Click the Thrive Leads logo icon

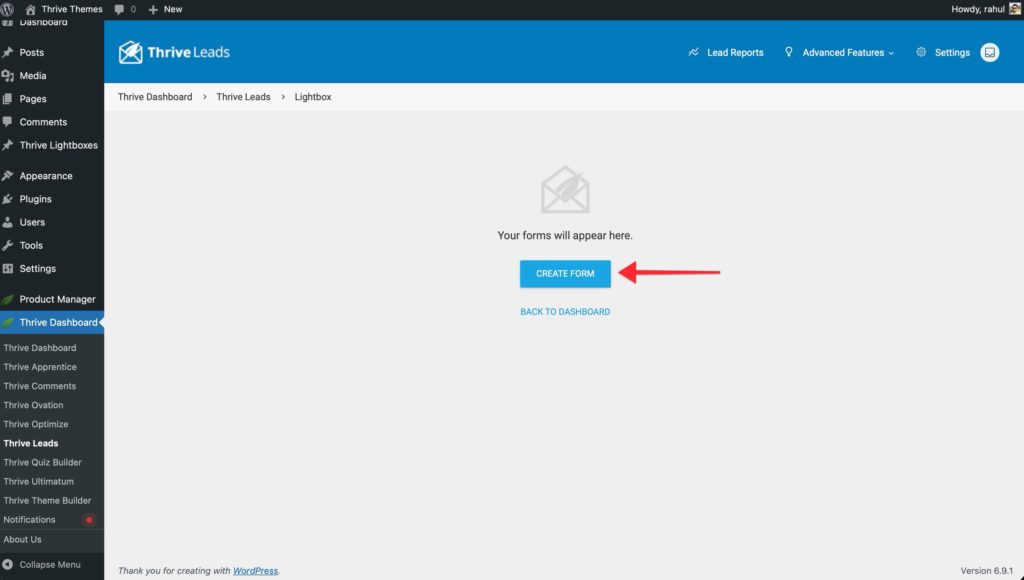tap(130, 52)
